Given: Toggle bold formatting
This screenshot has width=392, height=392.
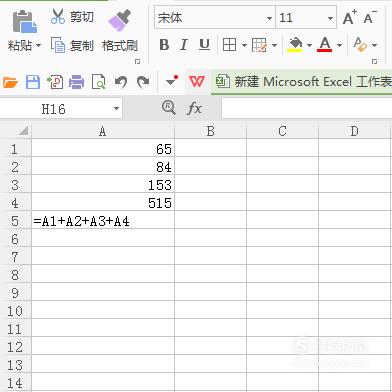Looking at the screenshot, I should tap(164, 45).
